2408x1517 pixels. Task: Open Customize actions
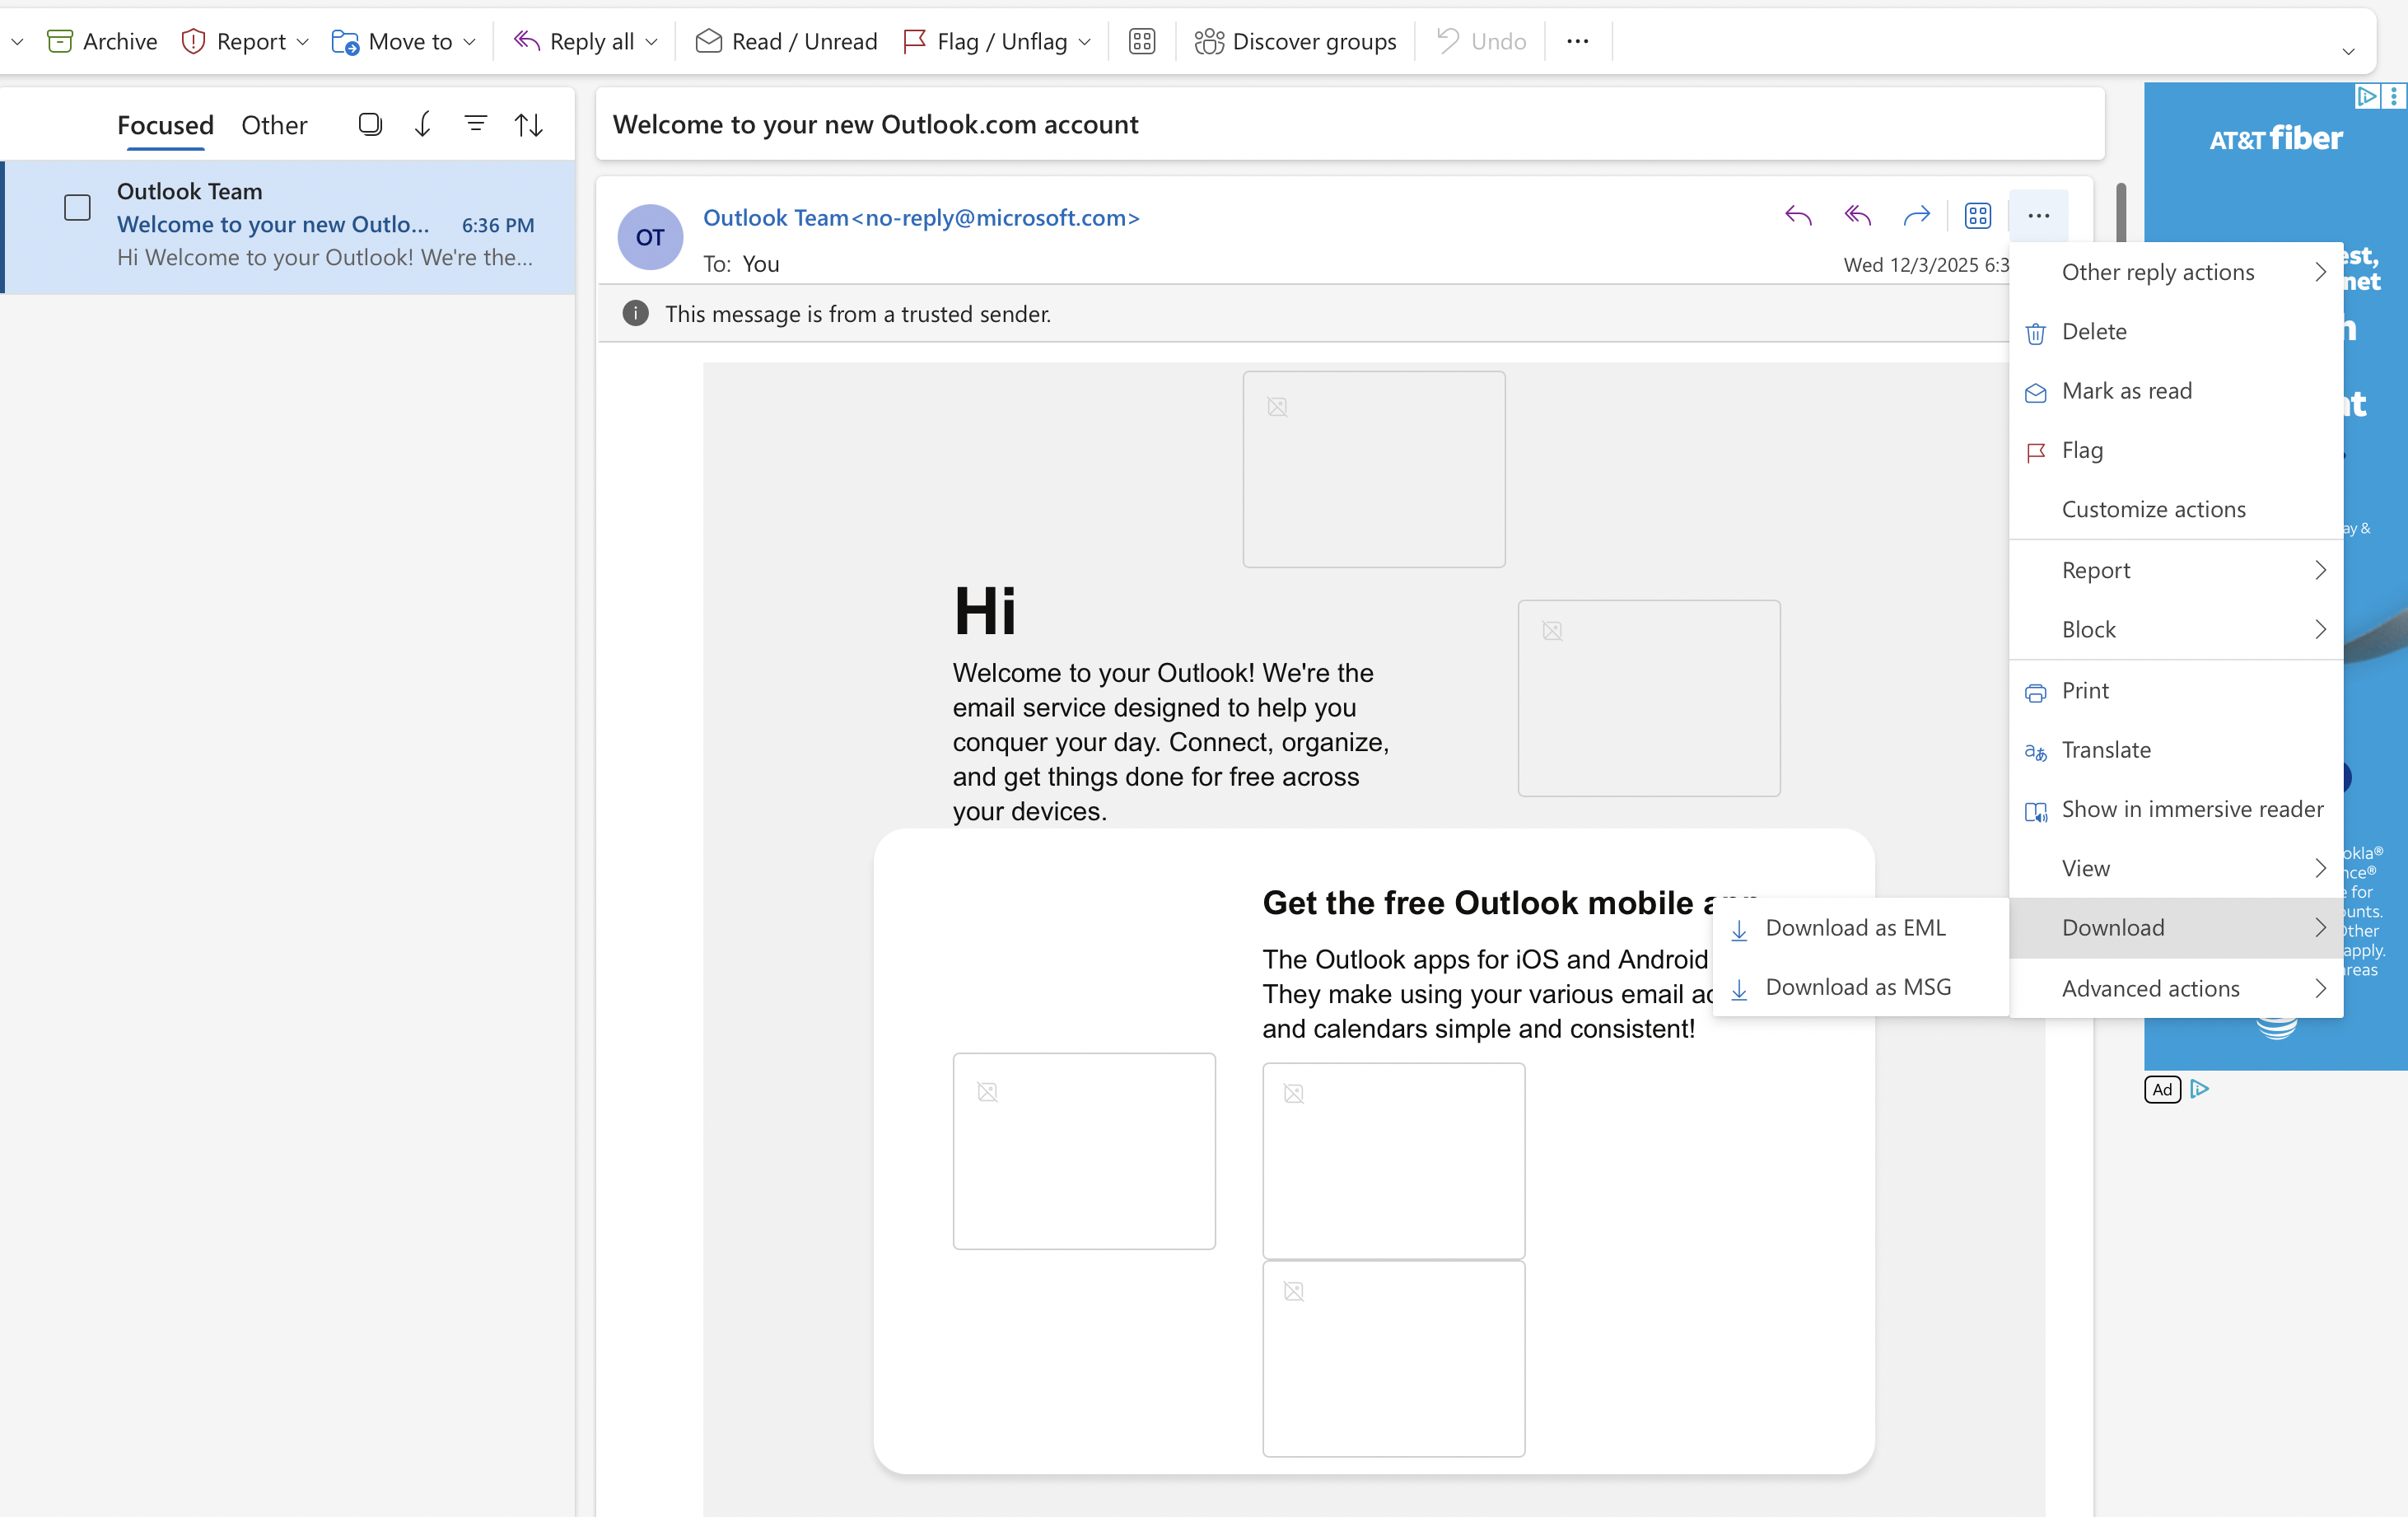click(2176, 509)
